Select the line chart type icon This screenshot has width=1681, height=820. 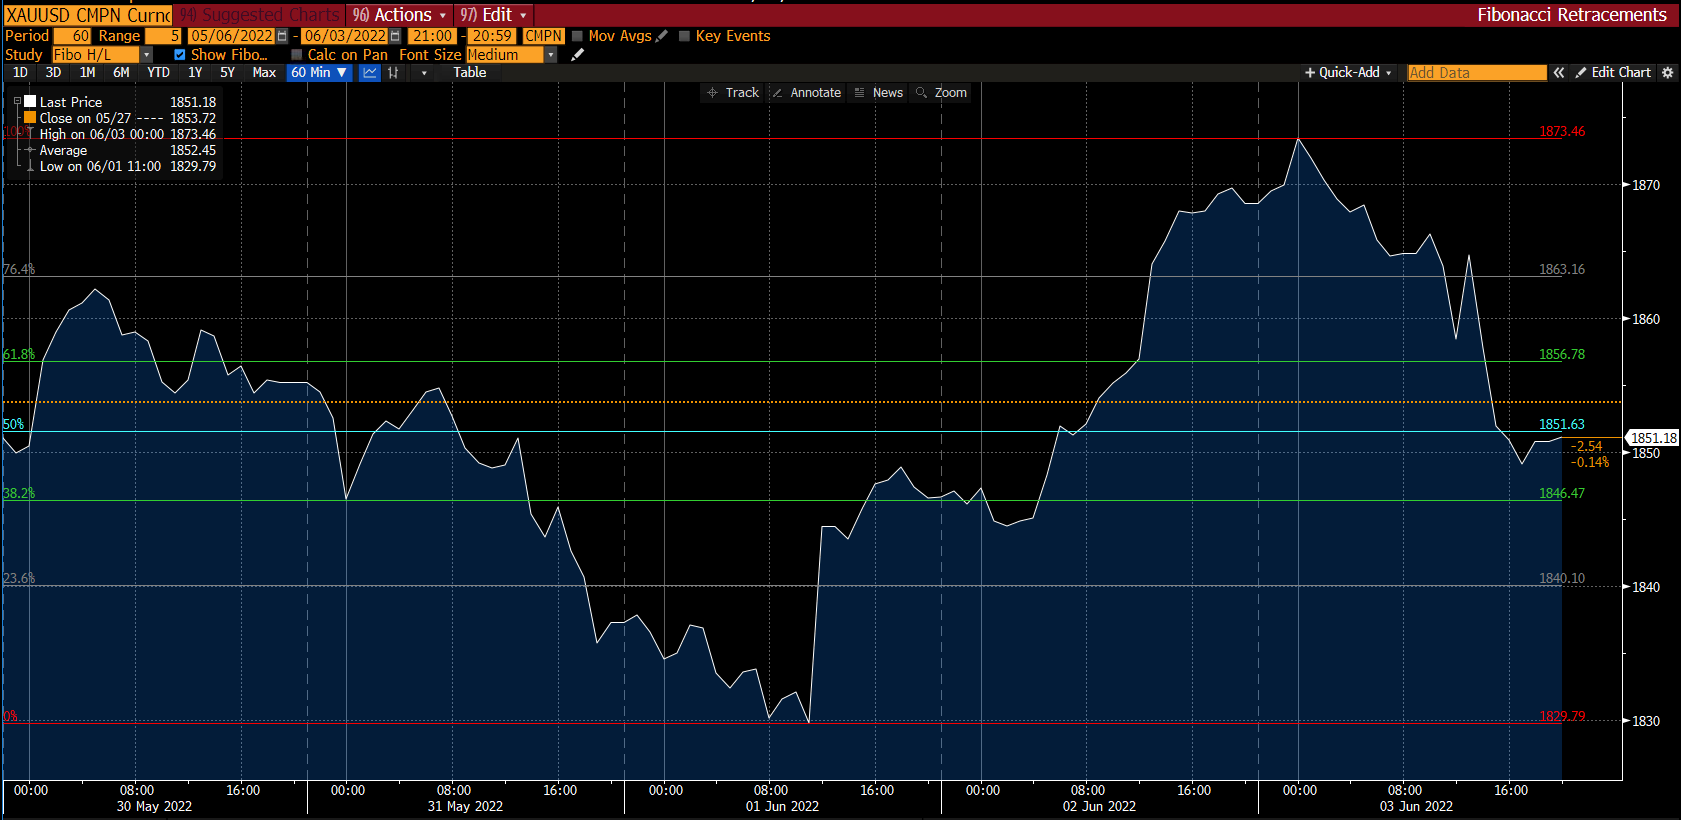coord(370,73)
